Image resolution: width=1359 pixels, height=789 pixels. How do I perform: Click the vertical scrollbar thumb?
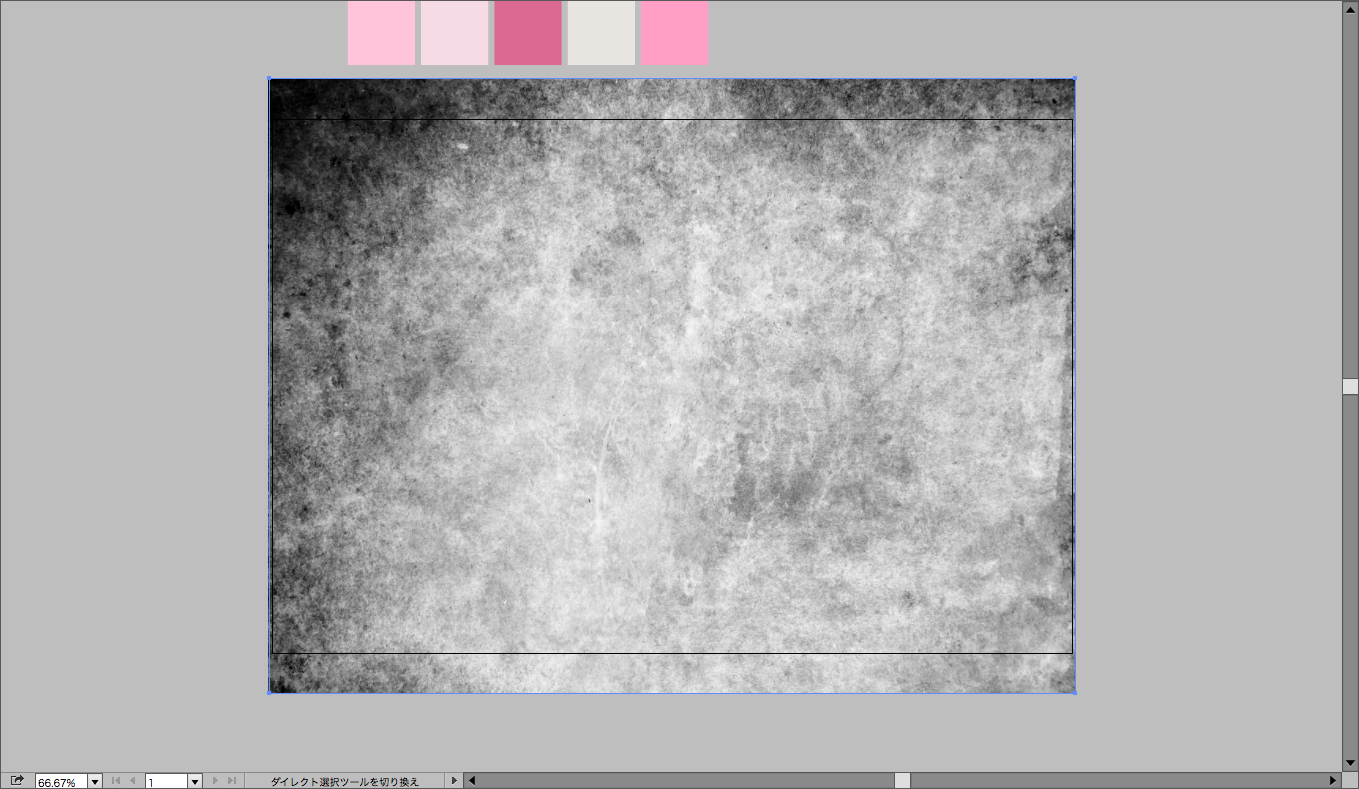1350,386
